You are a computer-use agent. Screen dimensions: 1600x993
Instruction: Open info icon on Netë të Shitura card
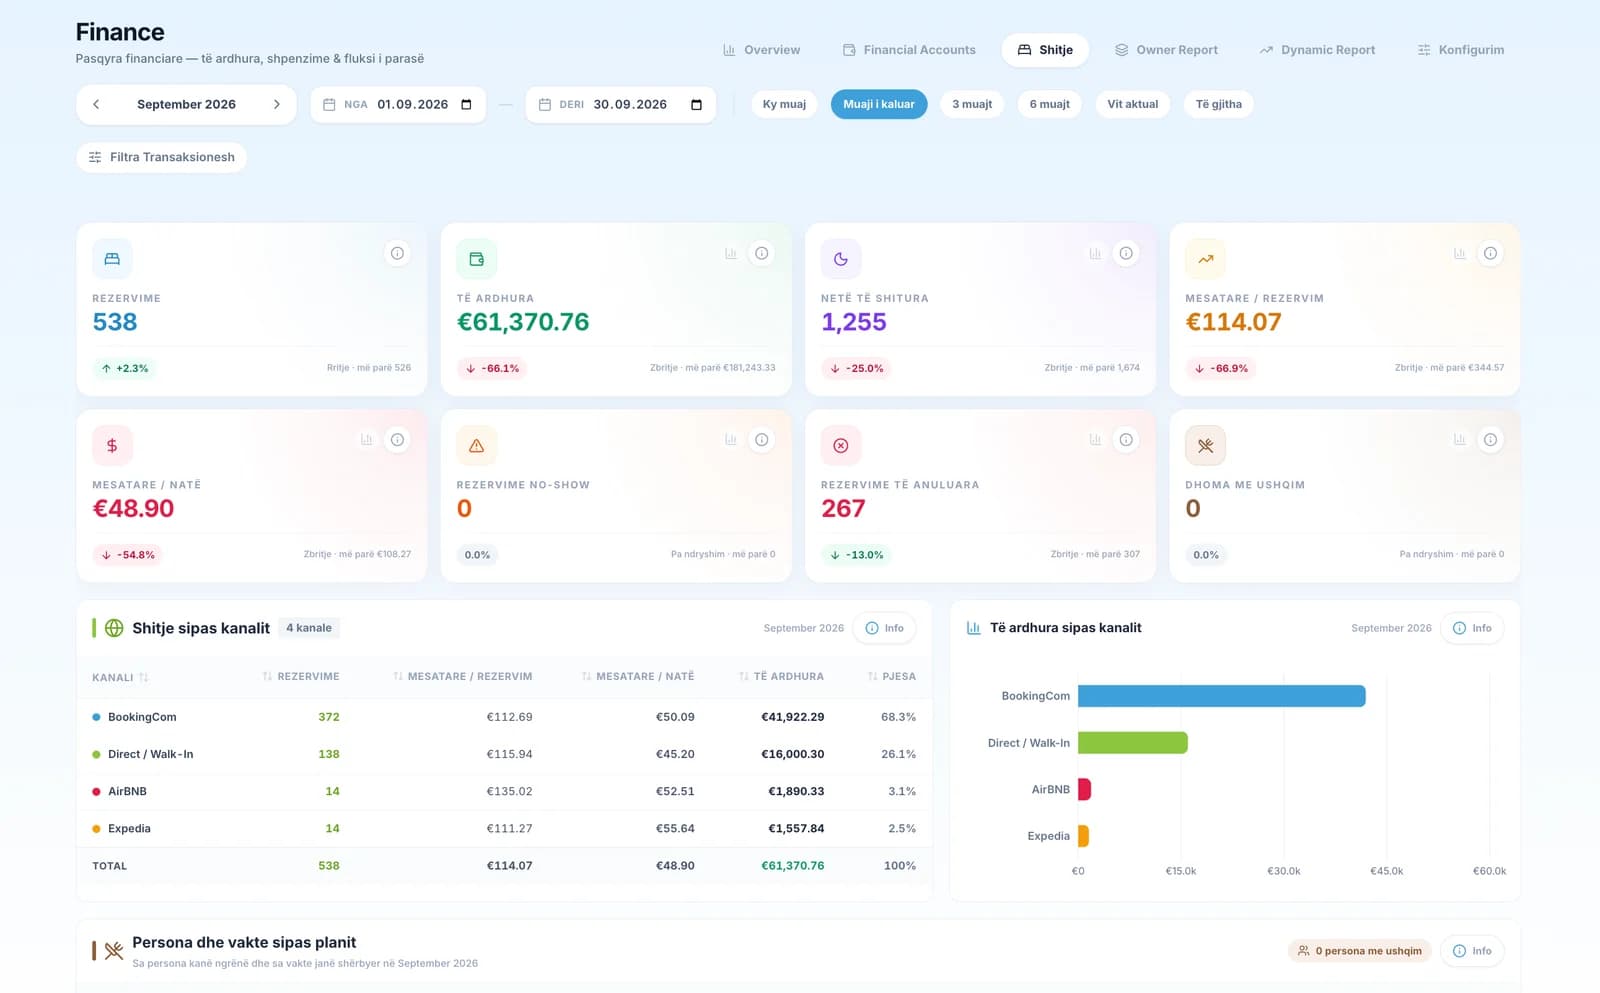click(x=1126, y=253)
